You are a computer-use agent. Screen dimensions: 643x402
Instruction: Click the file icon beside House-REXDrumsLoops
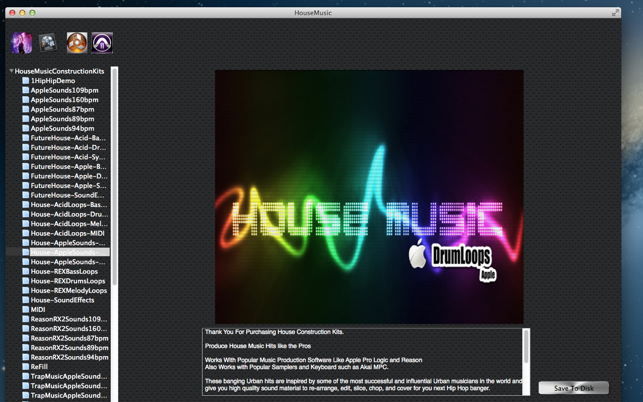point(25,281)
